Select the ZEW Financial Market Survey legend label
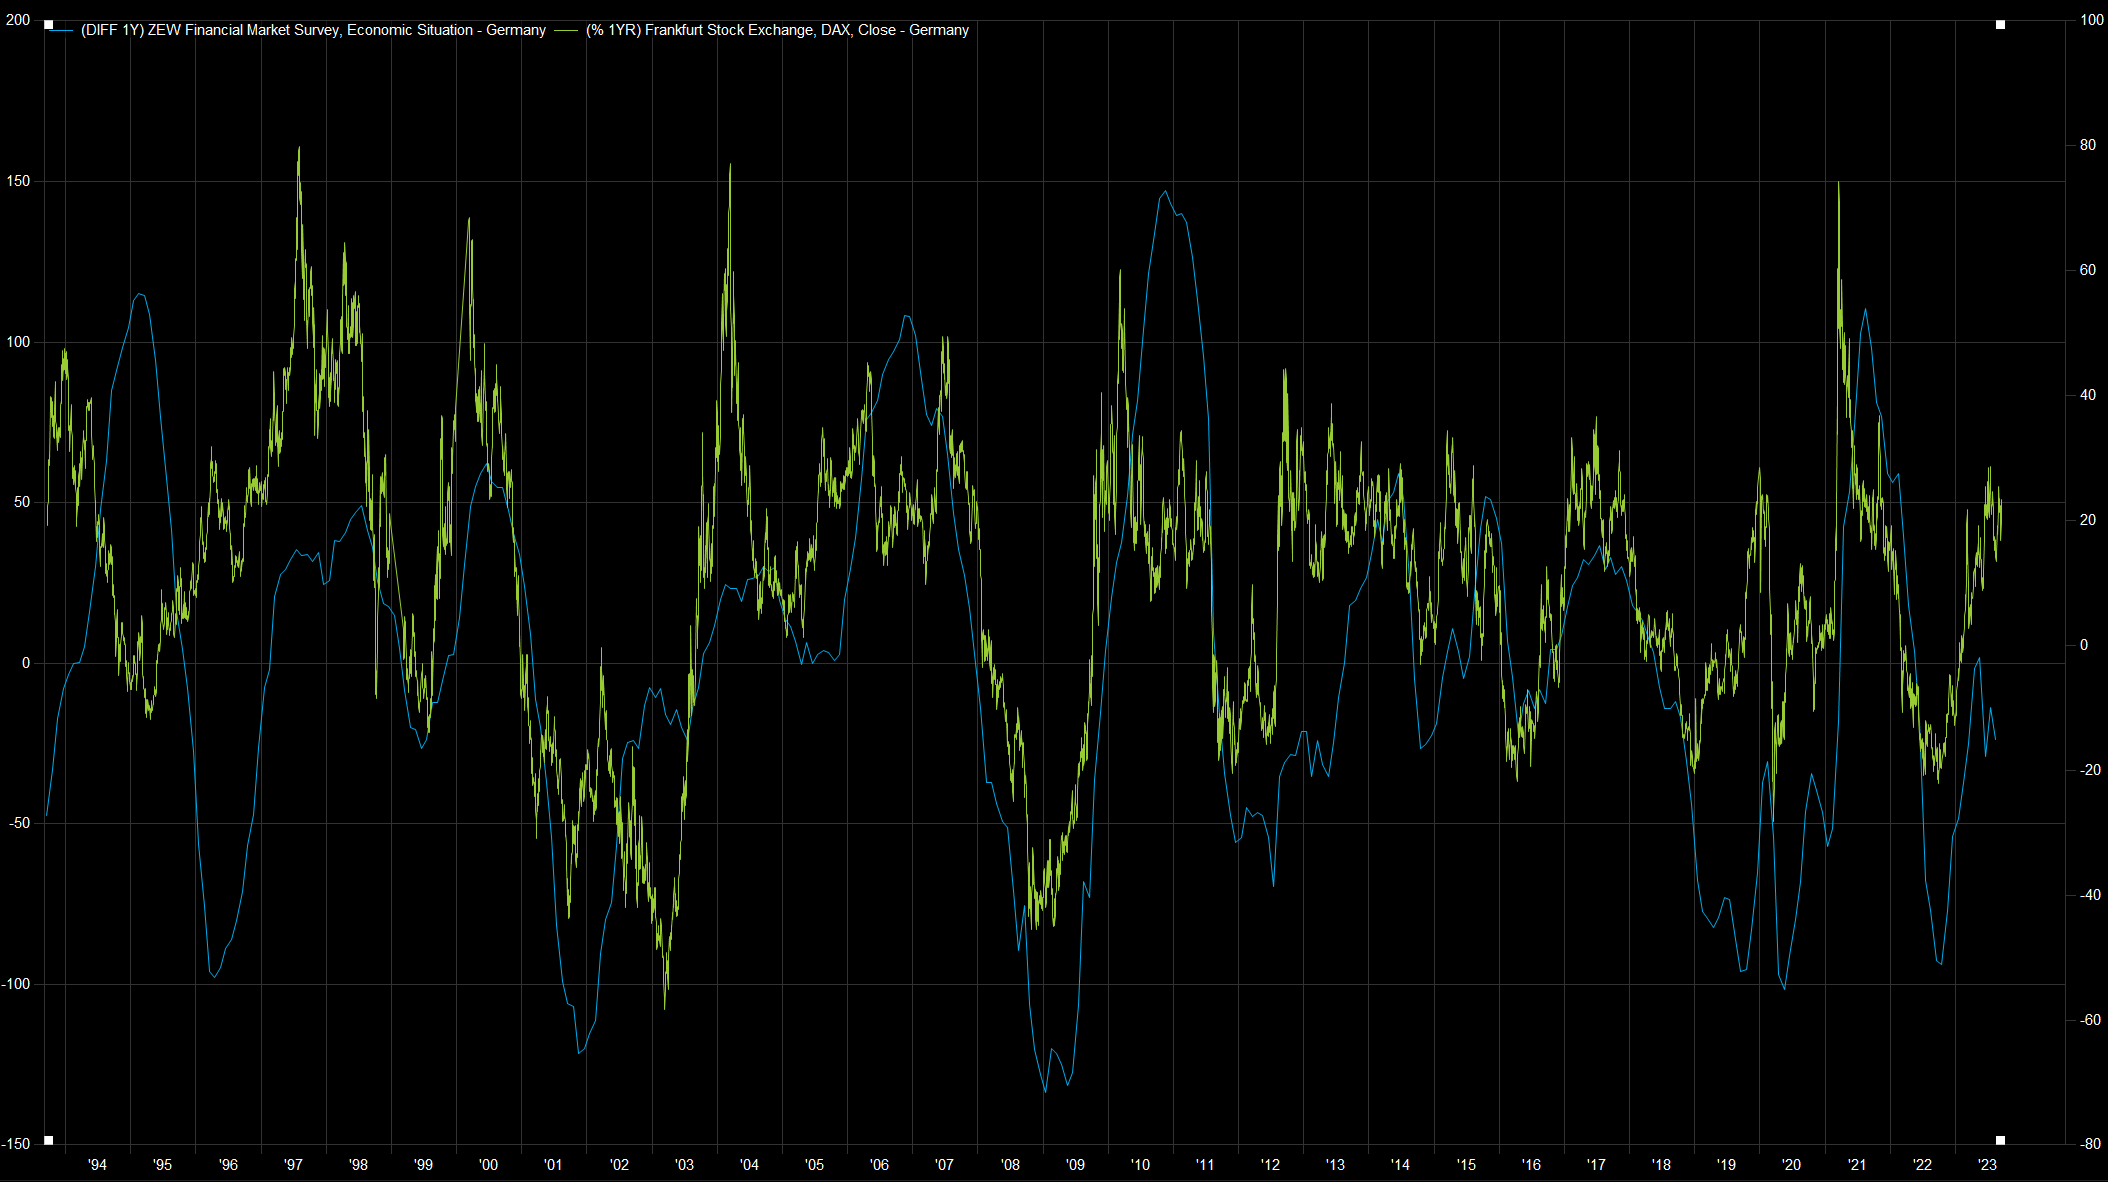Viewport: 2108px width, 1182px height. coord(313,30)
